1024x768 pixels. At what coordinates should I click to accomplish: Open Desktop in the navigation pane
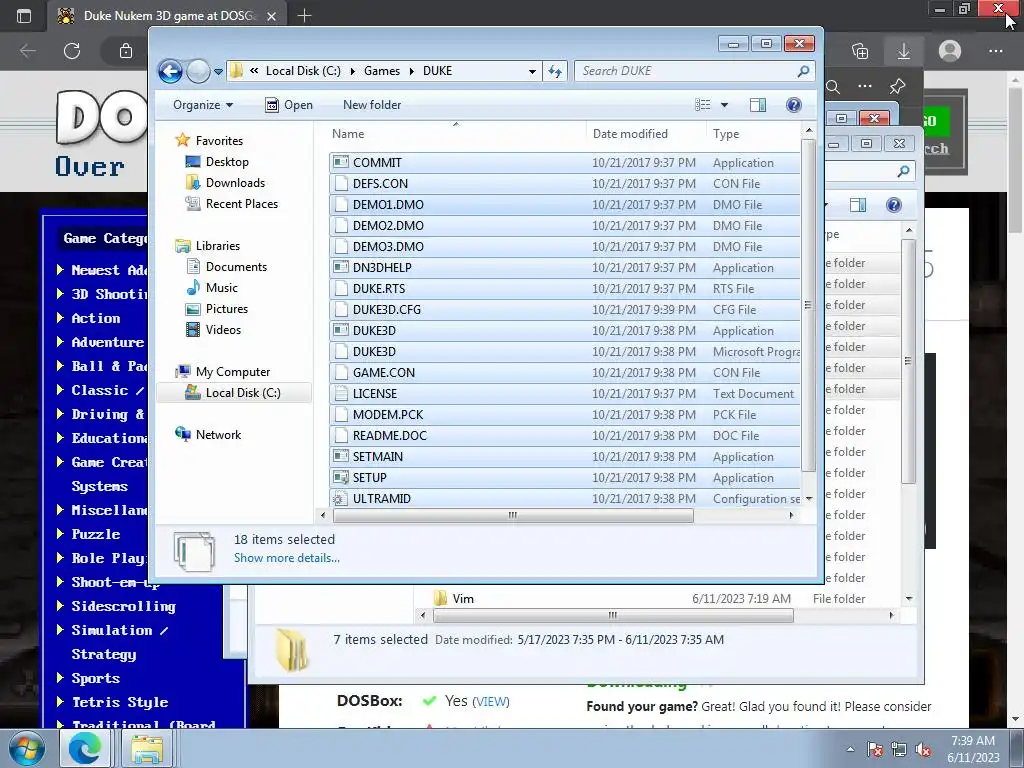click(227, 161)
